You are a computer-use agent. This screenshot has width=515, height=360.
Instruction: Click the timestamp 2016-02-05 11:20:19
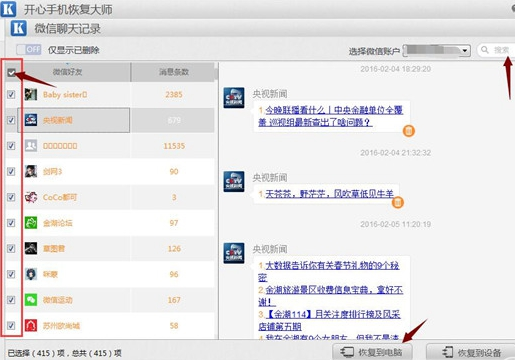(395, 224)
